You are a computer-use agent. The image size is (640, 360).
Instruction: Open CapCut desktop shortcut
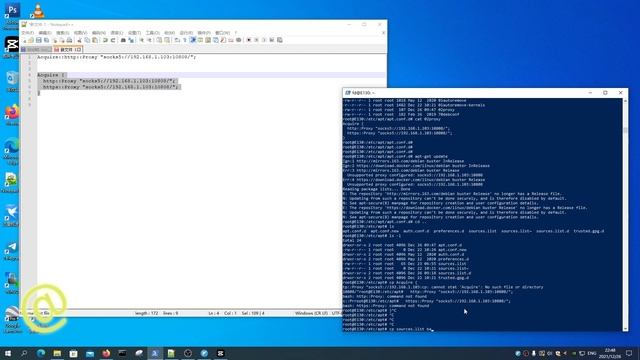pos(12,45)
